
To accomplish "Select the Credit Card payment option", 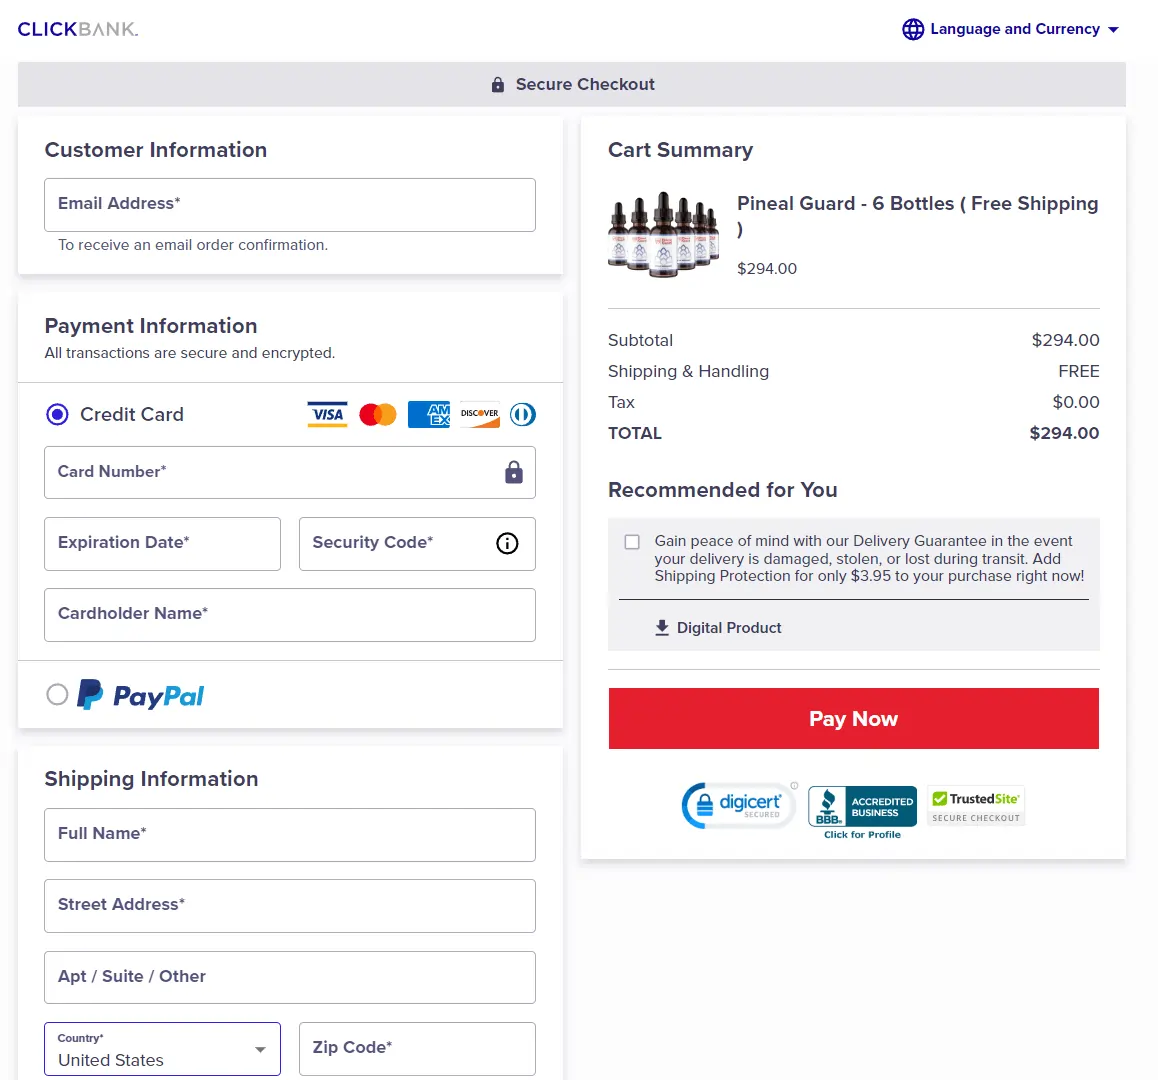I will [58, 414].
